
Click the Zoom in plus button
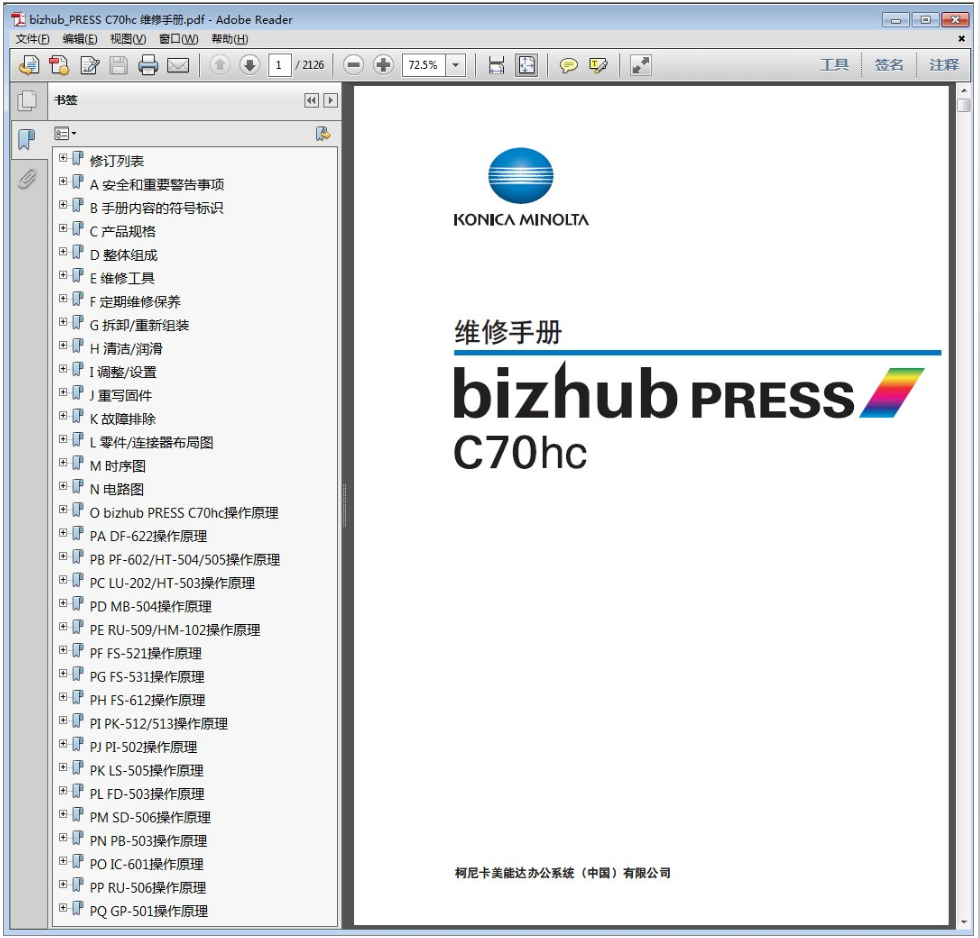click(x=383, y=64)
